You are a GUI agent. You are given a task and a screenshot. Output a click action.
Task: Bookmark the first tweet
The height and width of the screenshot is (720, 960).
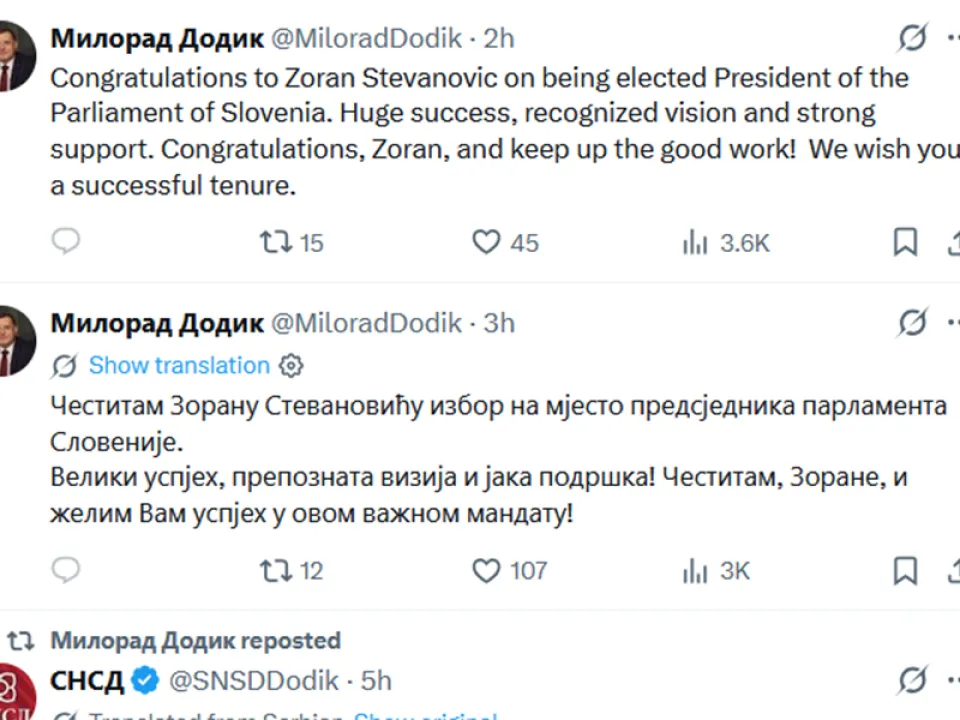pos(905,242)
